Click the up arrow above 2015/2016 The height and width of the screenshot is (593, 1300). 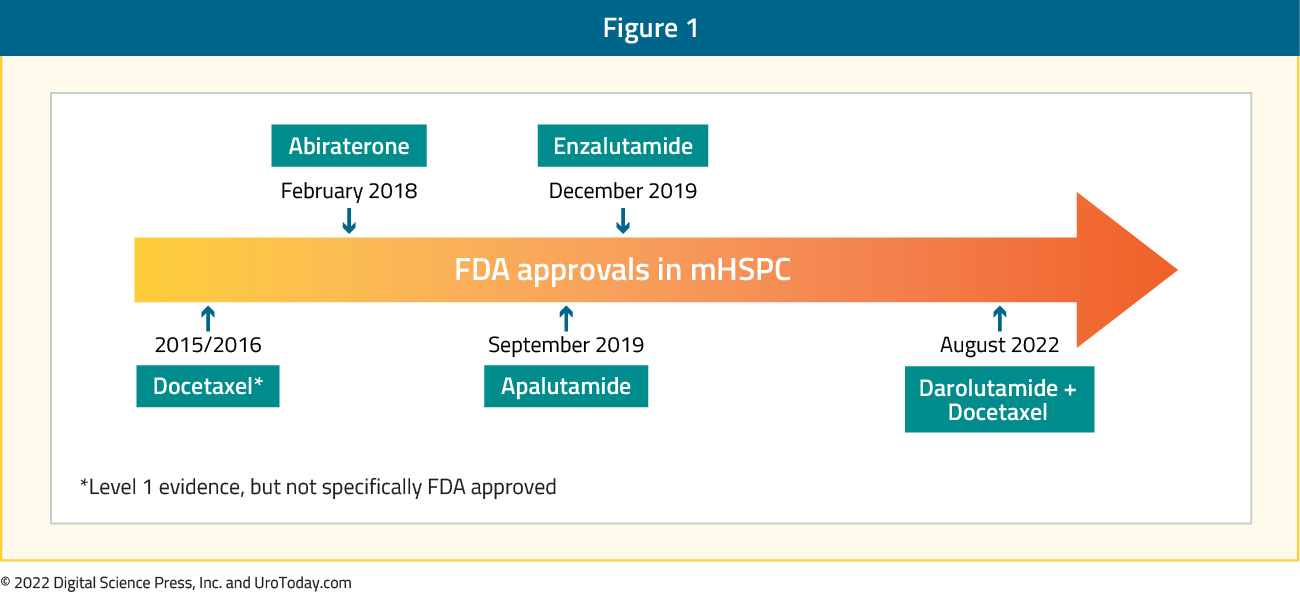pos(208,319)
